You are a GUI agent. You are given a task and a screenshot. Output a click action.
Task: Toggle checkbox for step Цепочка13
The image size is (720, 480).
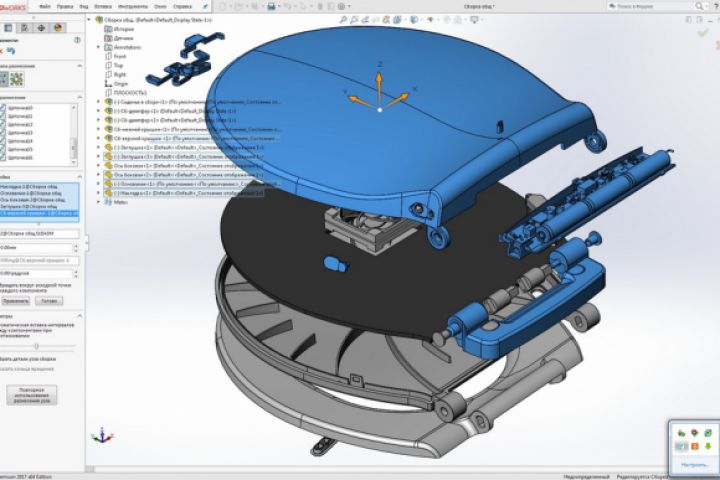[2, 133]
